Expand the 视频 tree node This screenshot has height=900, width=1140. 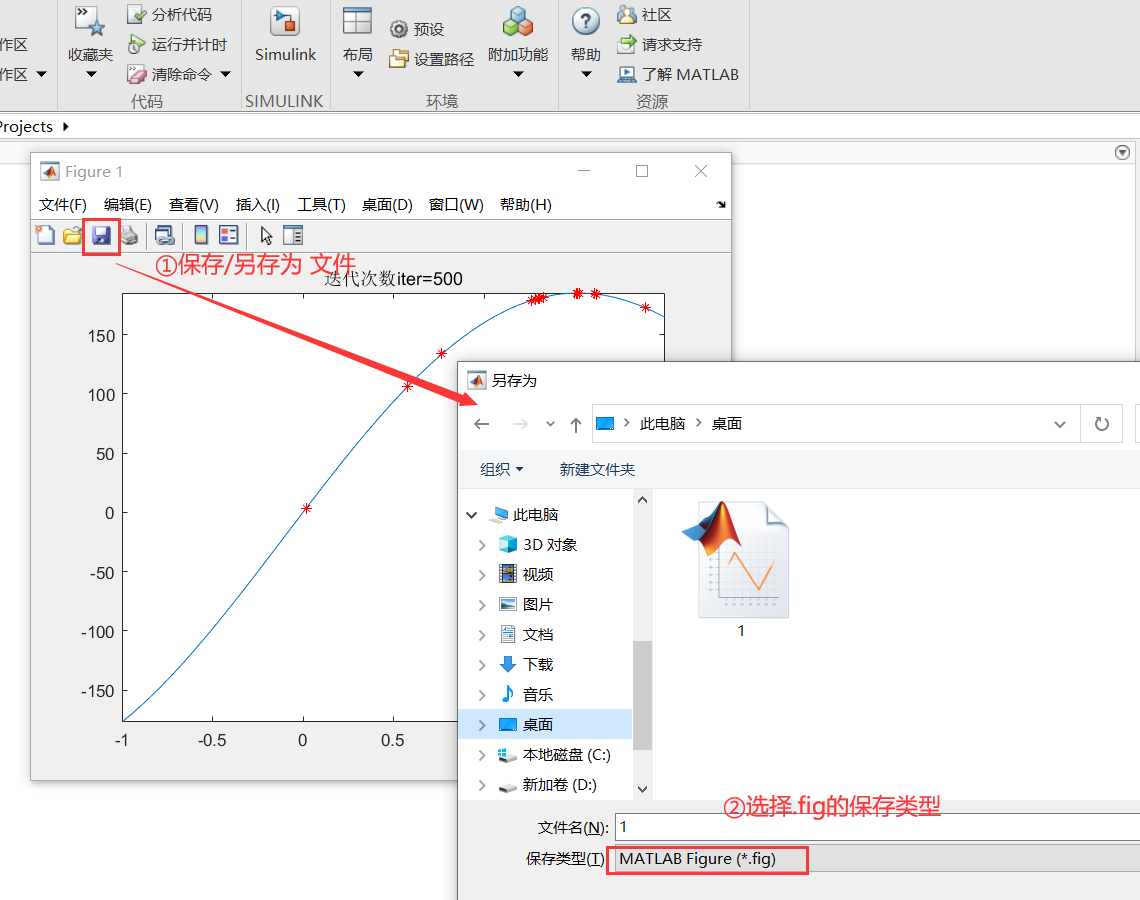pos(482,574)
